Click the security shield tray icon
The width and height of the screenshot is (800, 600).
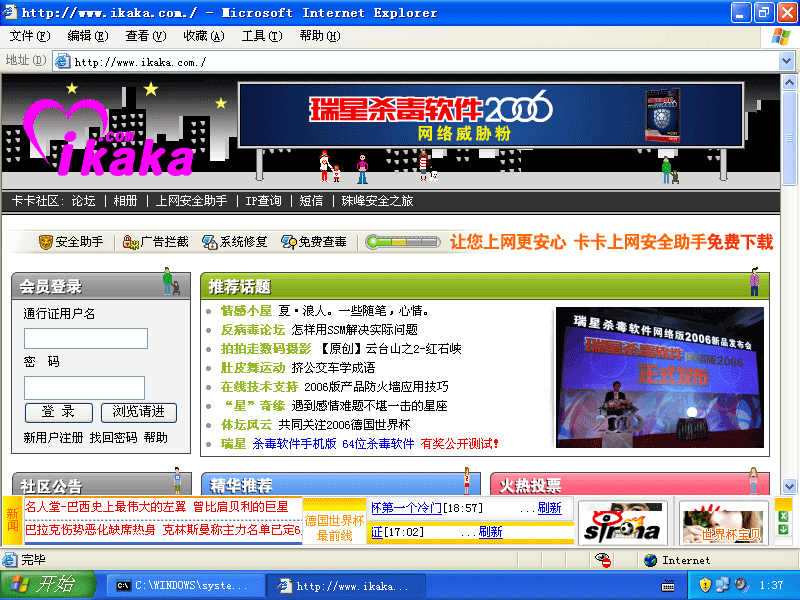point(705,585)
